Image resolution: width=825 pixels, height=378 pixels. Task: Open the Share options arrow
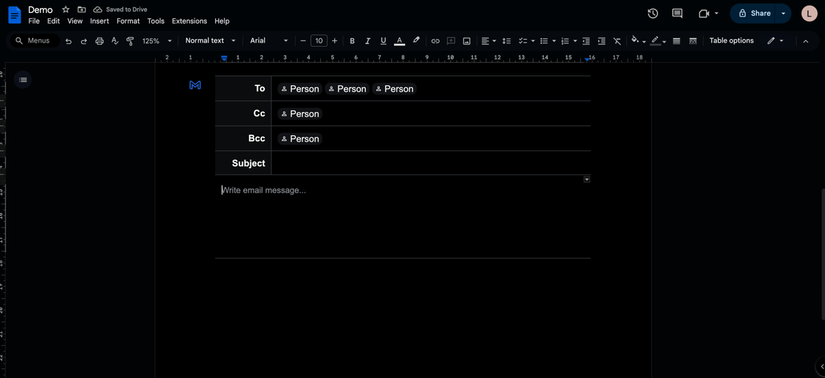tap(784, 13)
